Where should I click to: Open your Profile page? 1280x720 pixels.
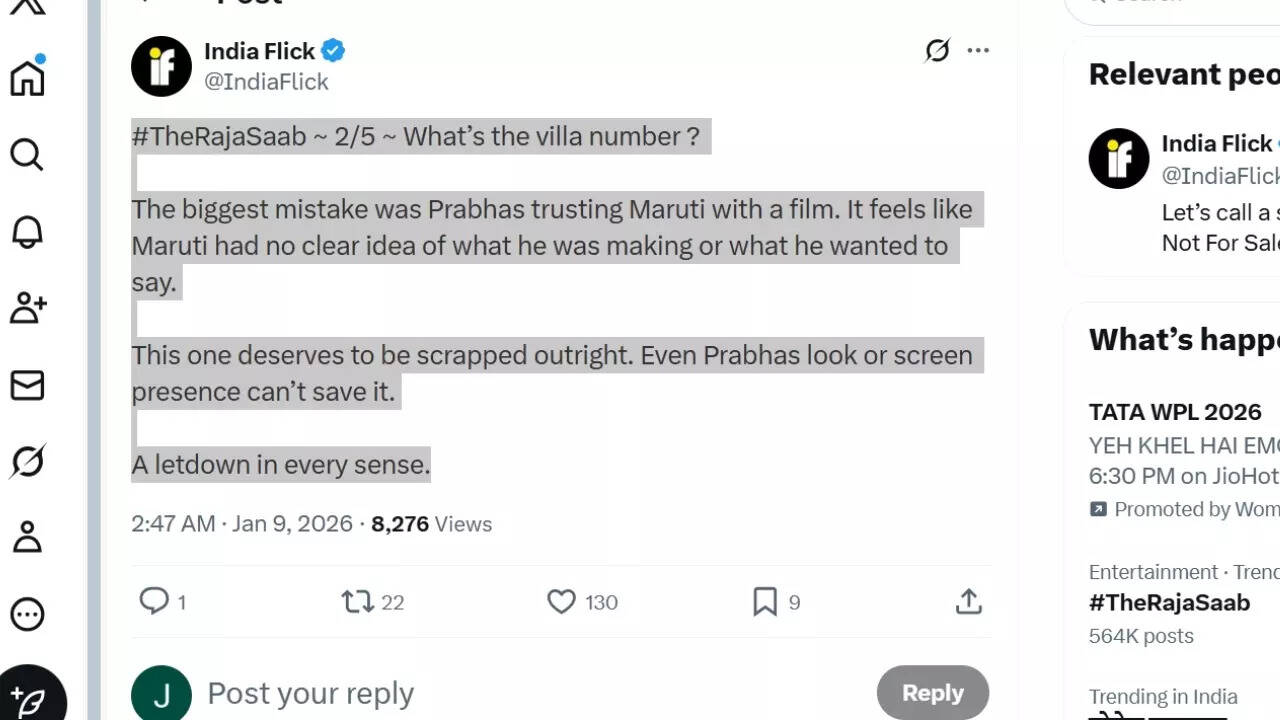click(27, 538)
